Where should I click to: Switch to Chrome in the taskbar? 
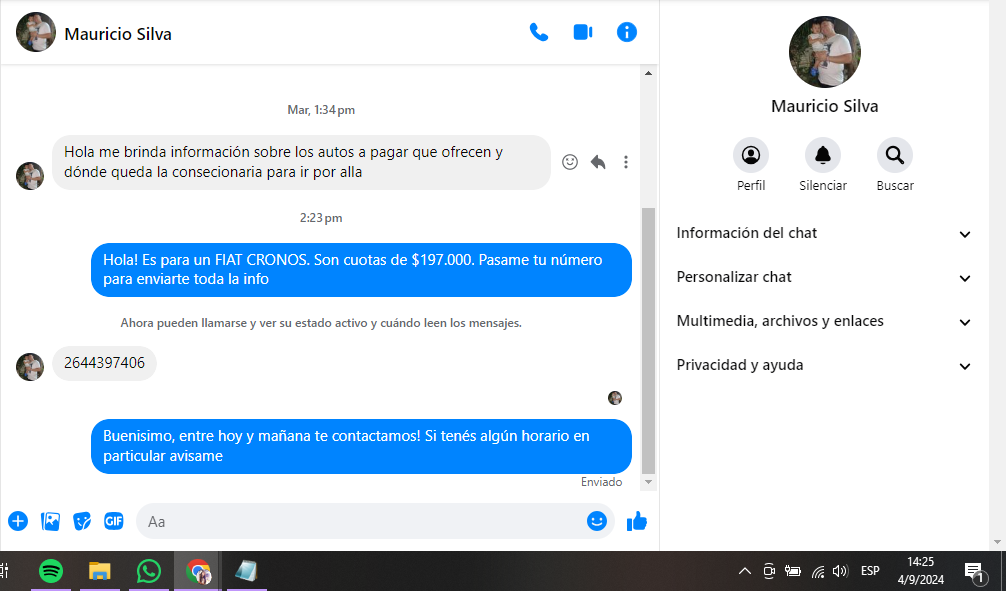click(198, 570)
